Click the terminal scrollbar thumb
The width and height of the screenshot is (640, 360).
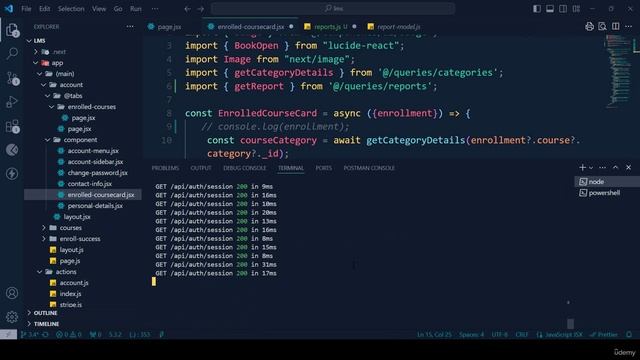(570, 324)
